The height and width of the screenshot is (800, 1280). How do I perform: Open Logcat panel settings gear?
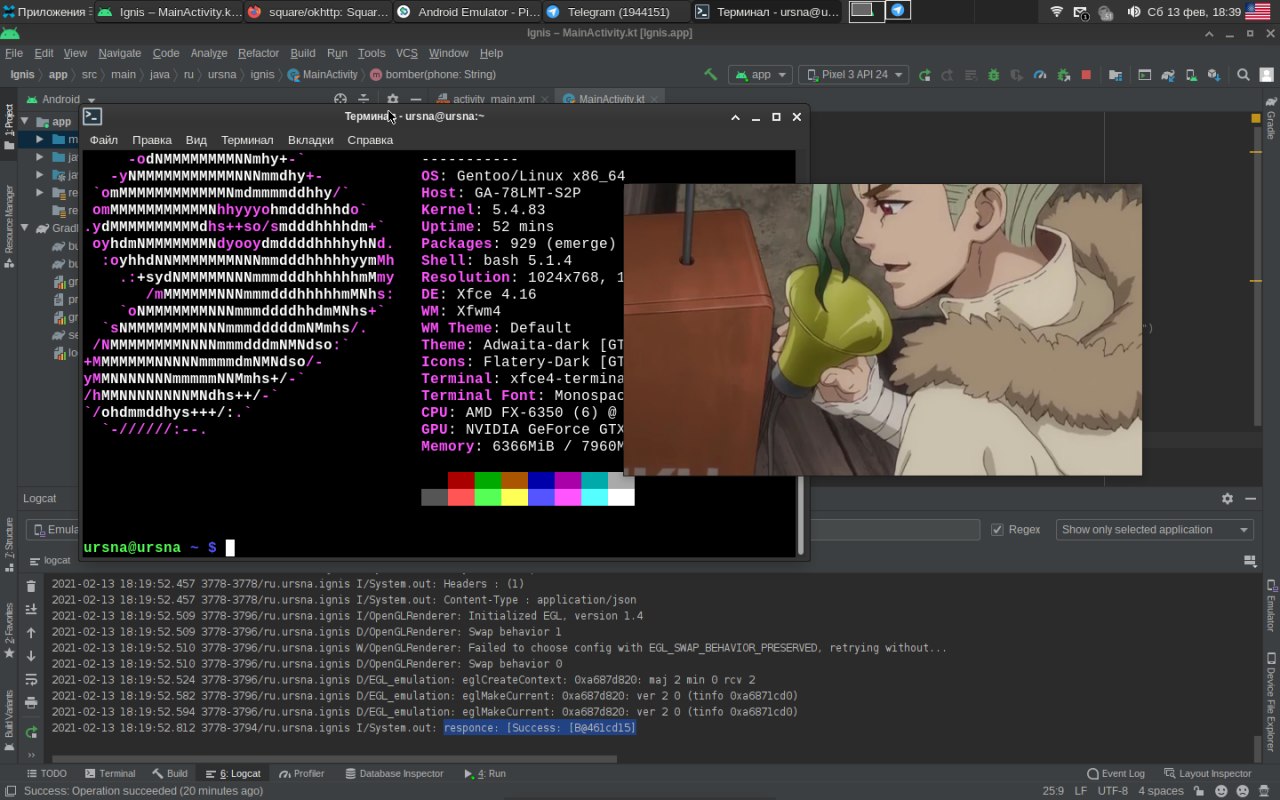1227,498
